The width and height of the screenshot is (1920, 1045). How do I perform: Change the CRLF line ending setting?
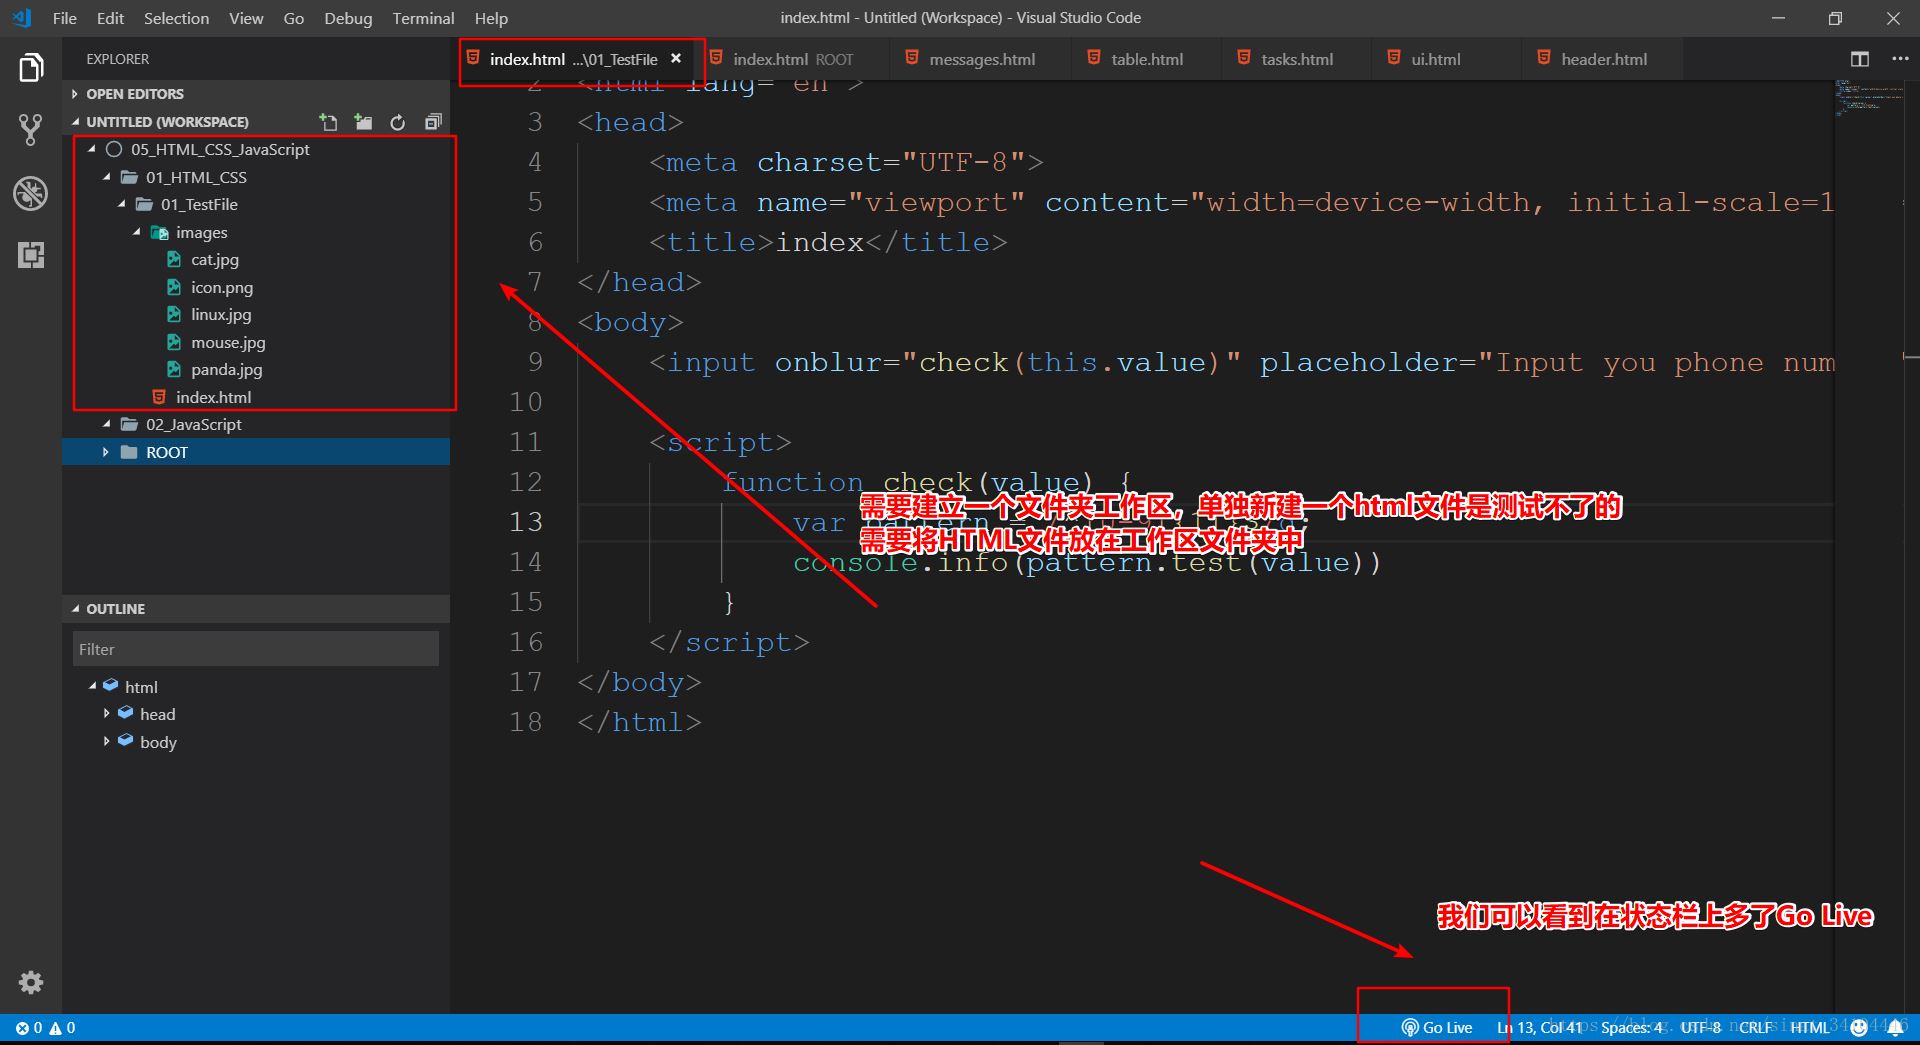1755,1027
